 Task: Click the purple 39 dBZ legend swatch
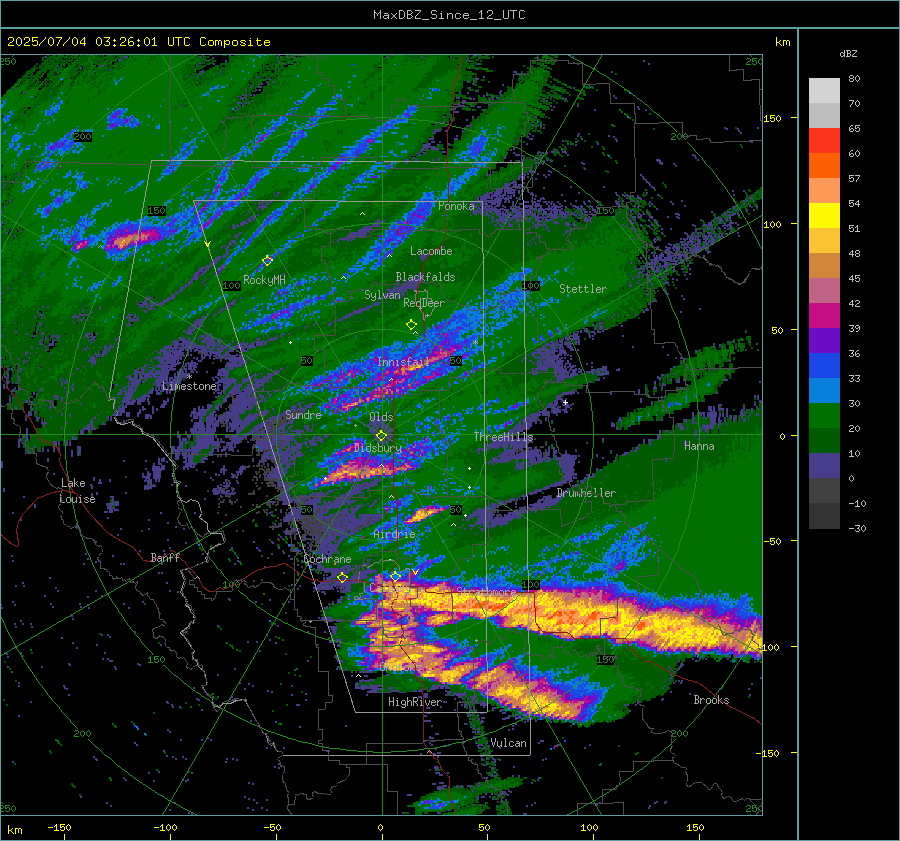824,340
